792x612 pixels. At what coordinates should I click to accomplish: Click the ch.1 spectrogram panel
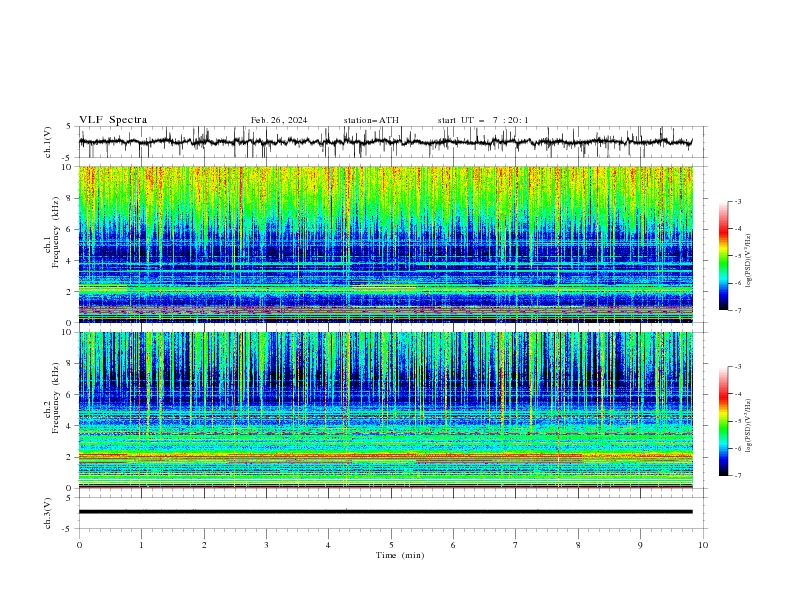(385, 244)
